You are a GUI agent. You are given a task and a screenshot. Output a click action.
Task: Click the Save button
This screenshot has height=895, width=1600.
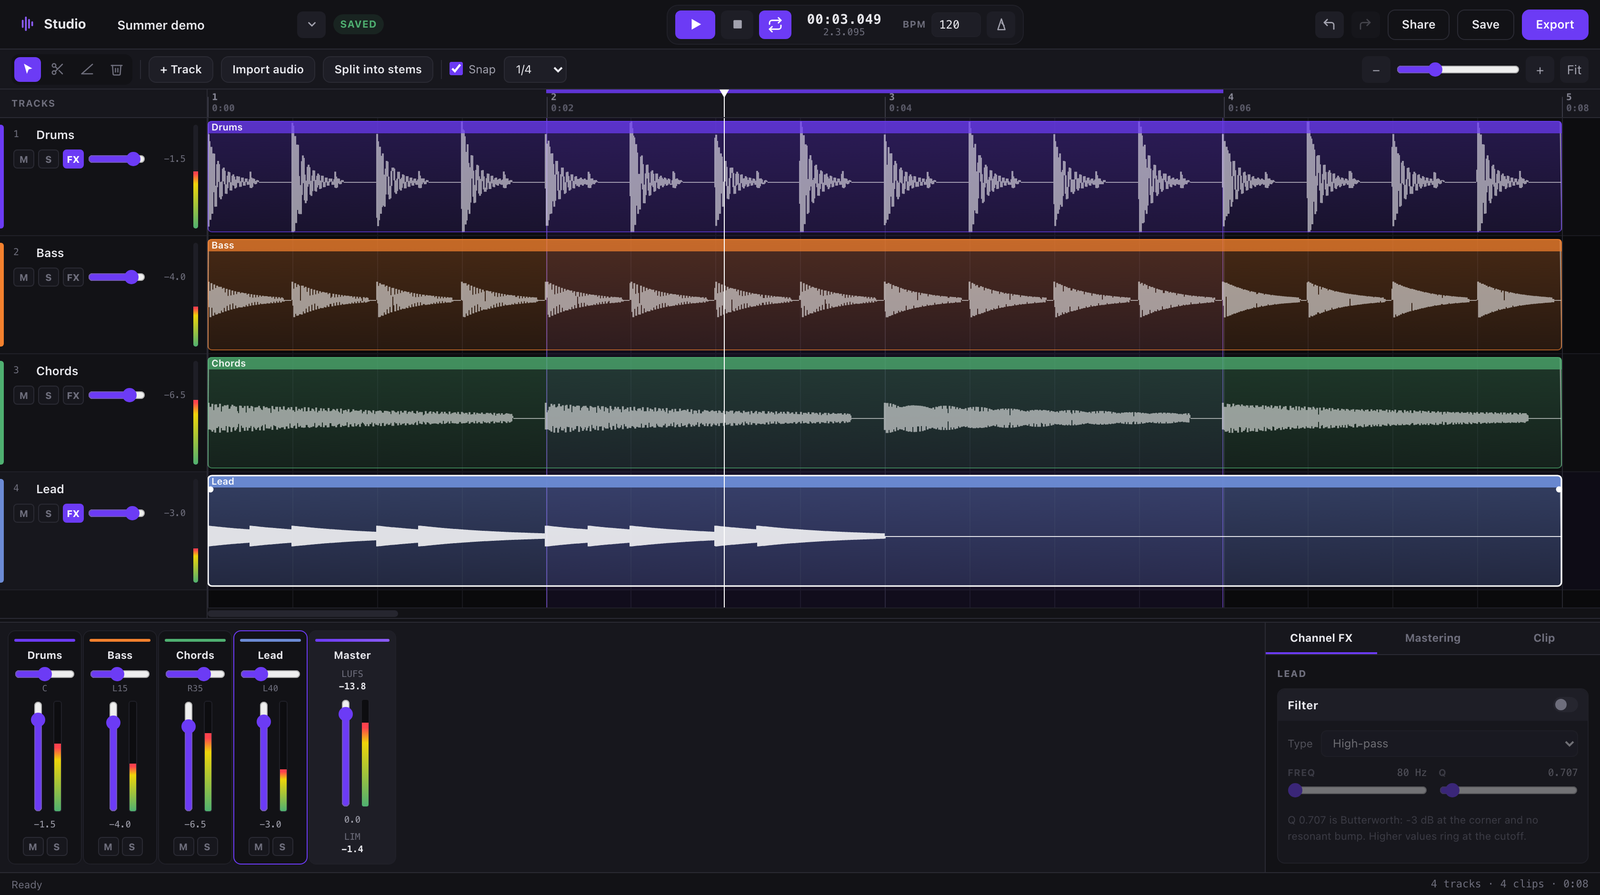point(1485,24)
